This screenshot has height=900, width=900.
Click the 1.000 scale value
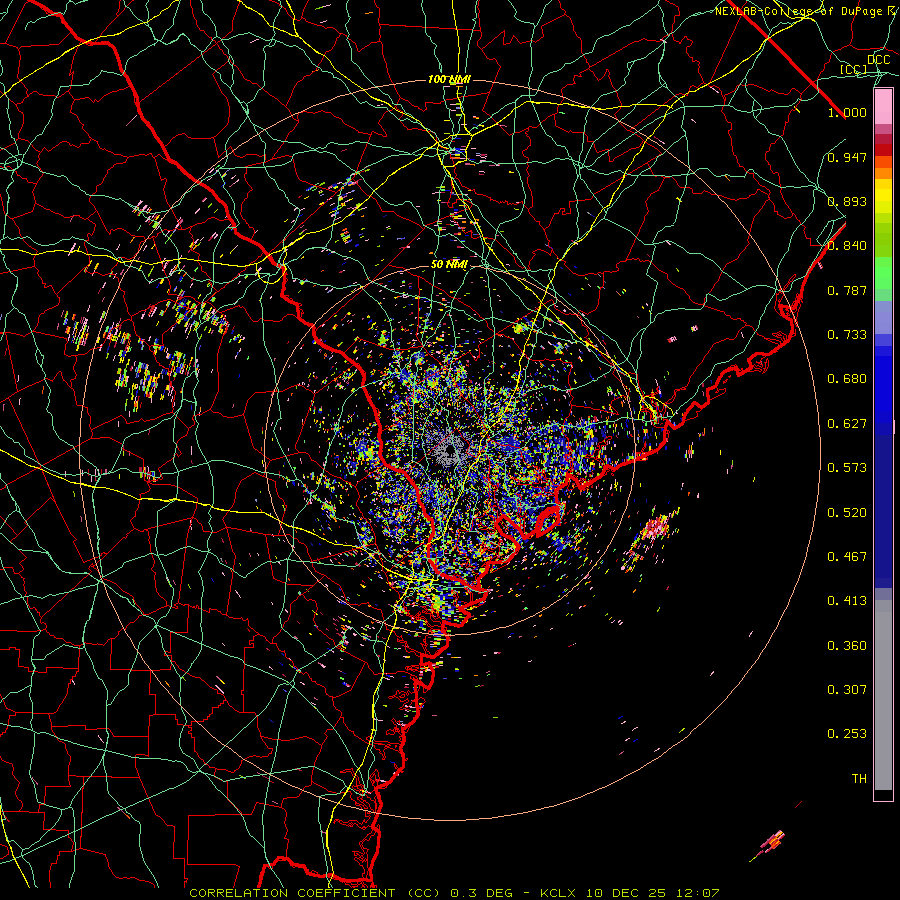point(847,112)
